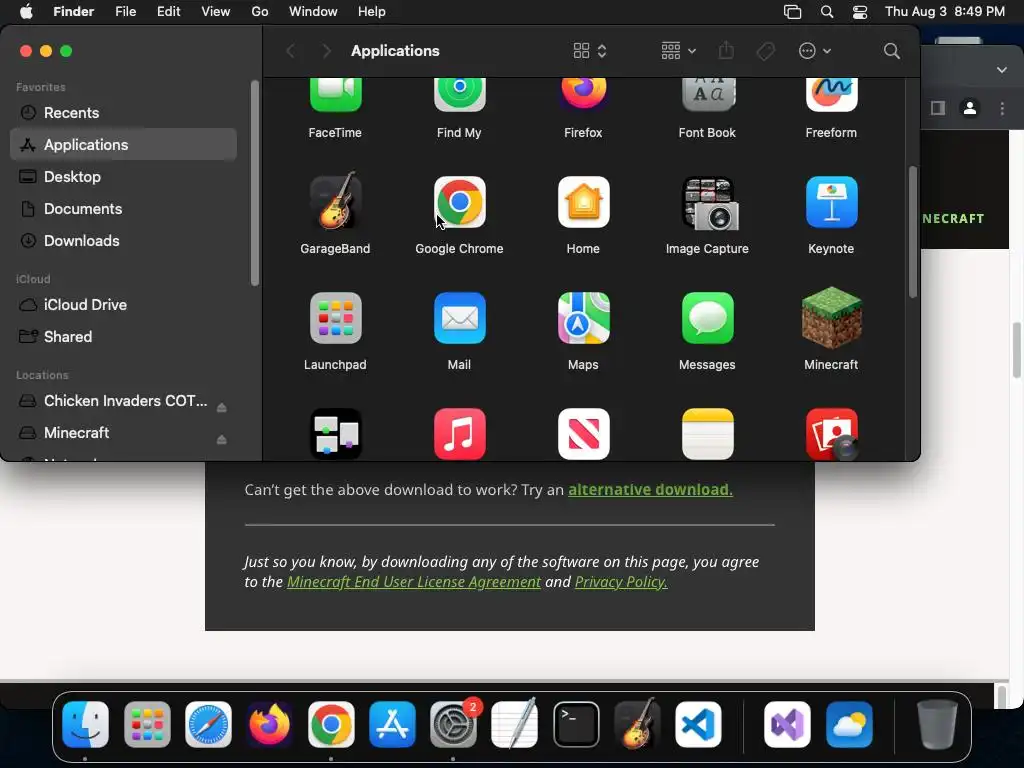
Task: Click the browser profile avatar icon
Action: [x=970, y=108]
